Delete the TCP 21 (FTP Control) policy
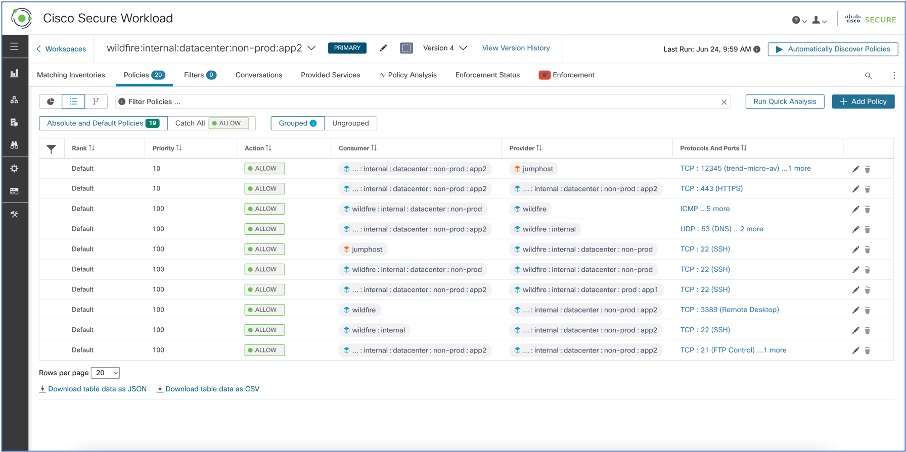This screenshot has height=452, width=906. [x=867, y=351]
